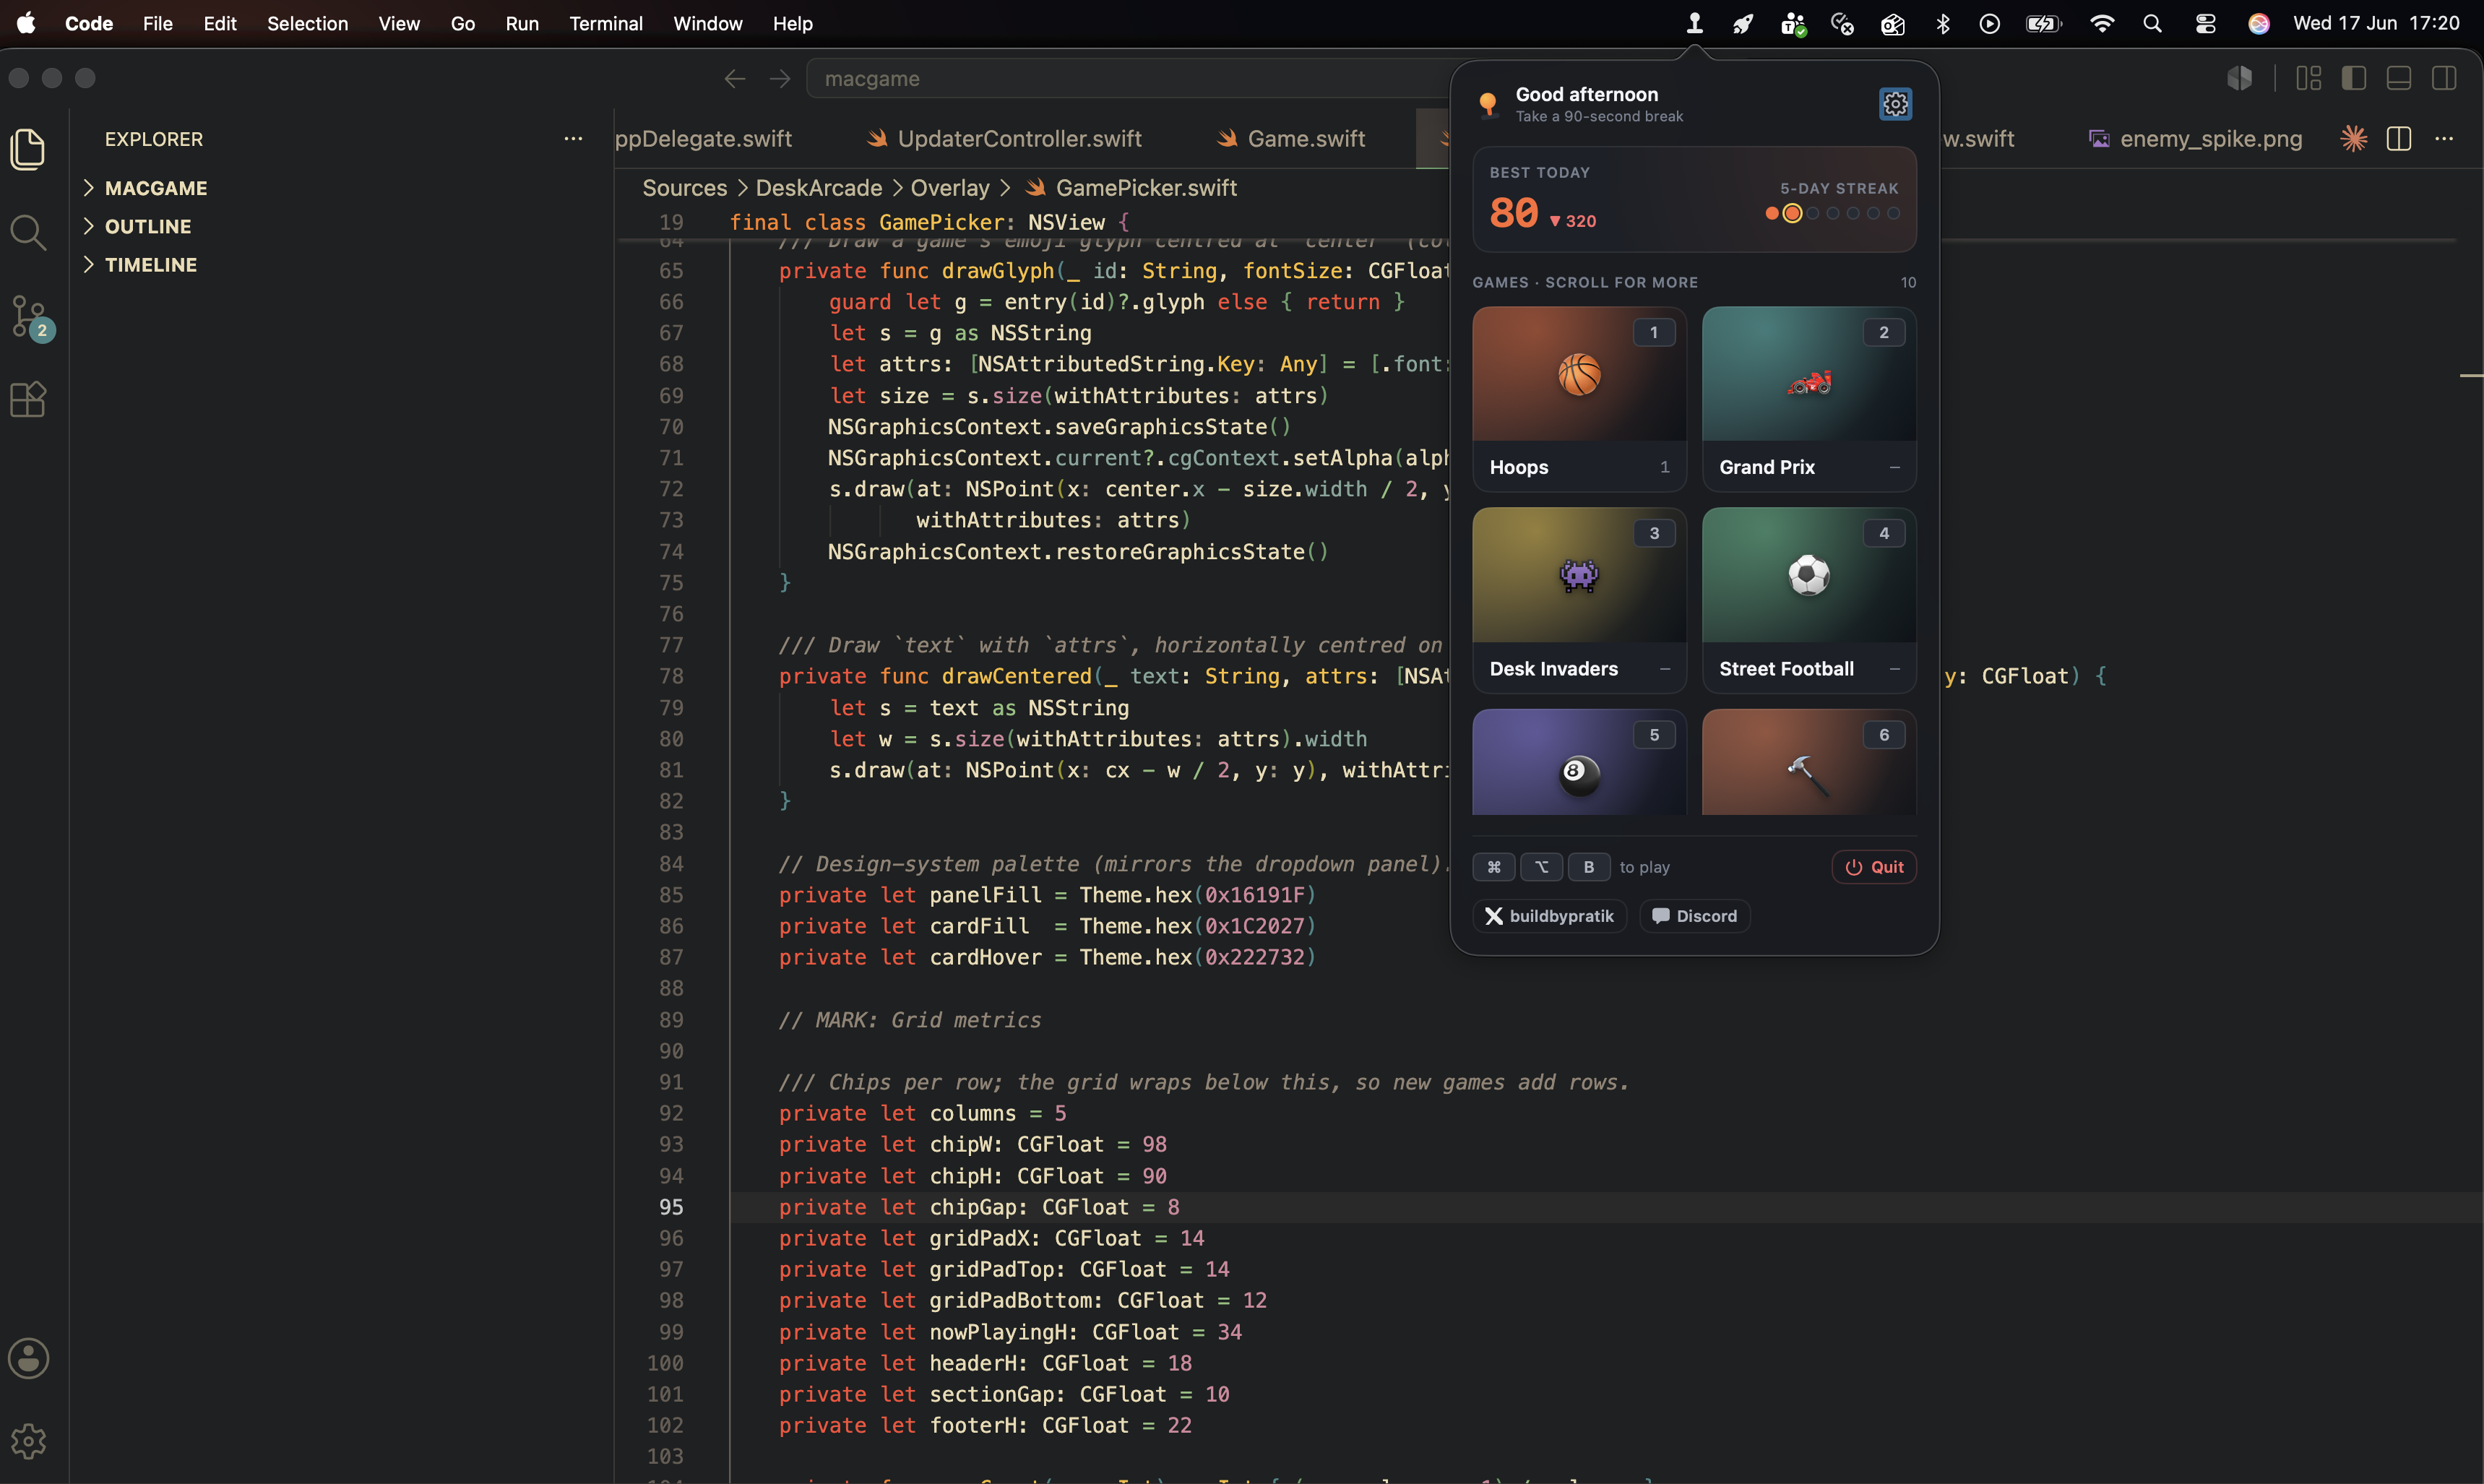Open the Run menu
2484x1484 pixels.
(521, 23)
